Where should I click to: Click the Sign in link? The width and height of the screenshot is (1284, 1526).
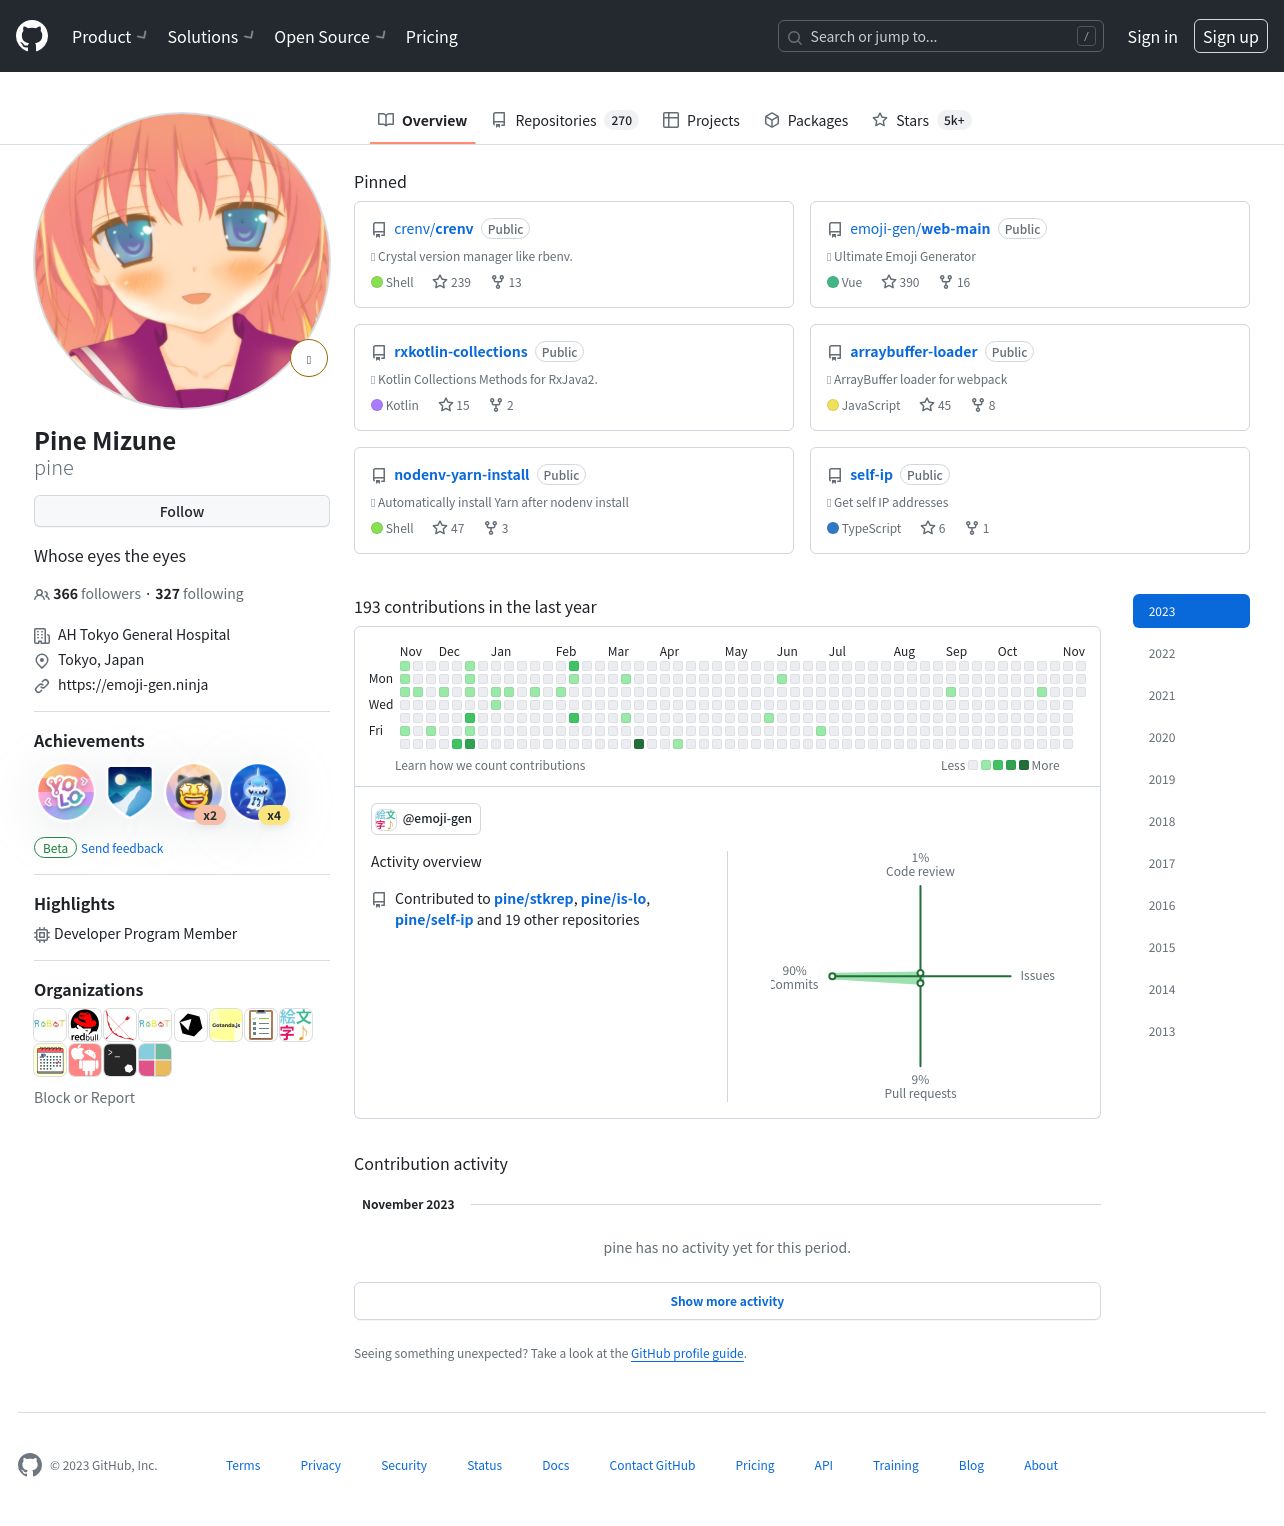(1152, 37)
